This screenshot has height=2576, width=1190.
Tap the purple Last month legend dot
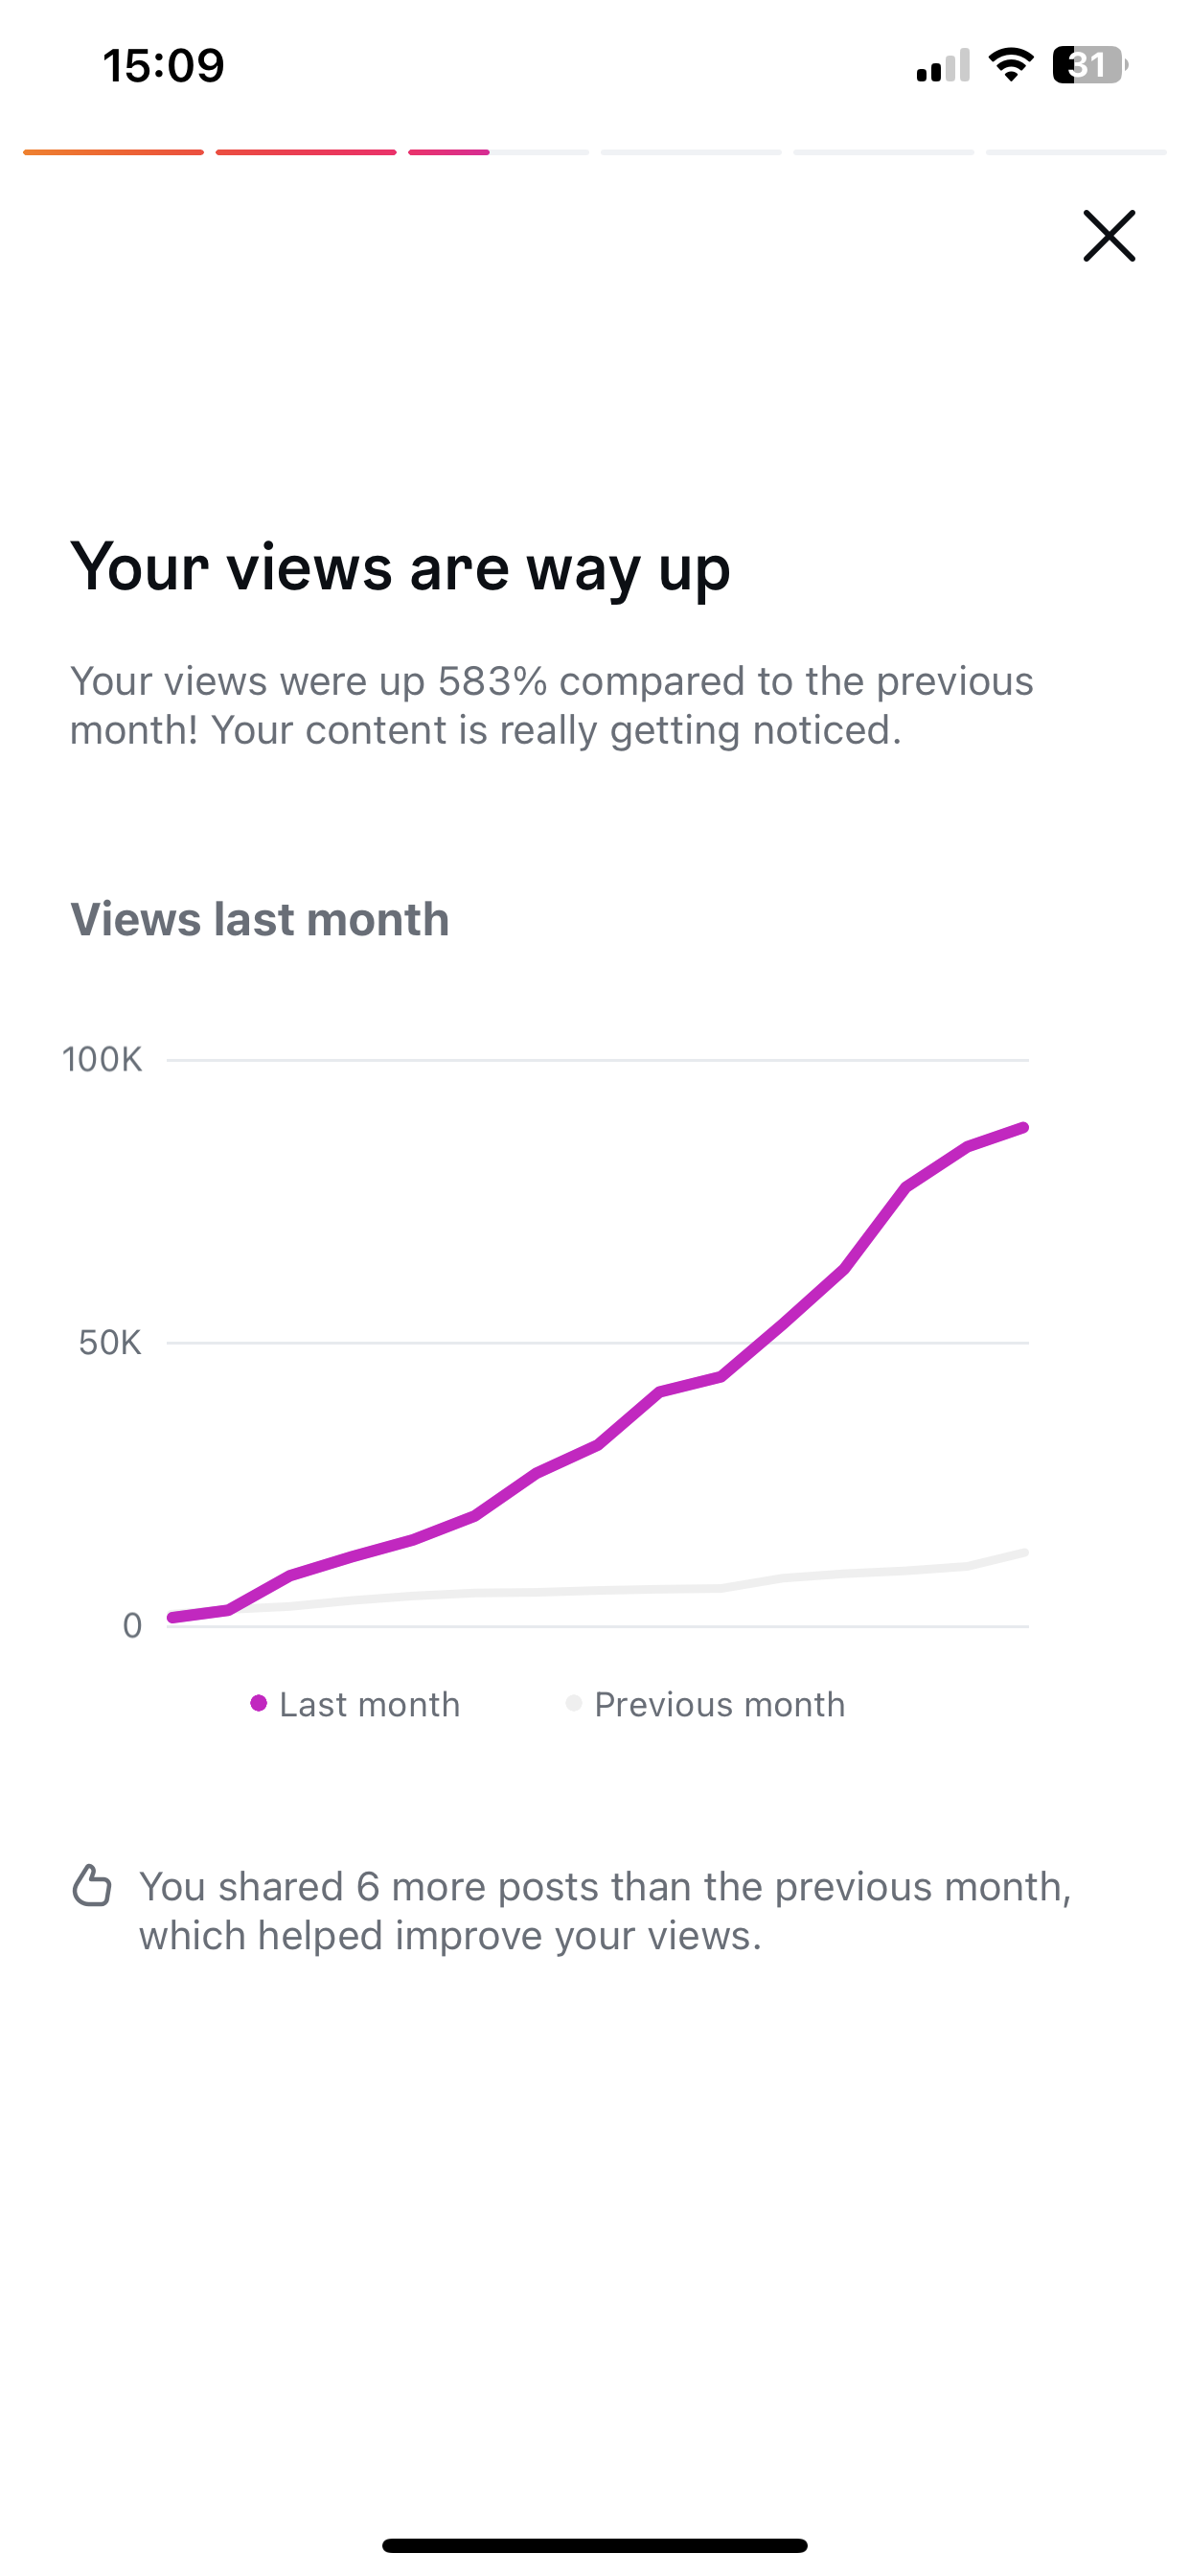coord(259,1703)
